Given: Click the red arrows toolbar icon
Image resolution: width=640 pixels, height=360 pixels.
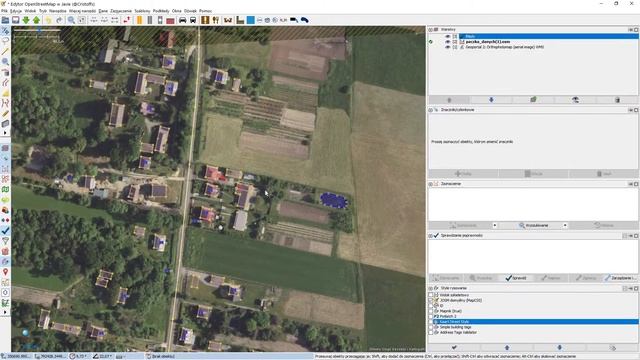Looking at the screenshot, I should click(127, 20).
